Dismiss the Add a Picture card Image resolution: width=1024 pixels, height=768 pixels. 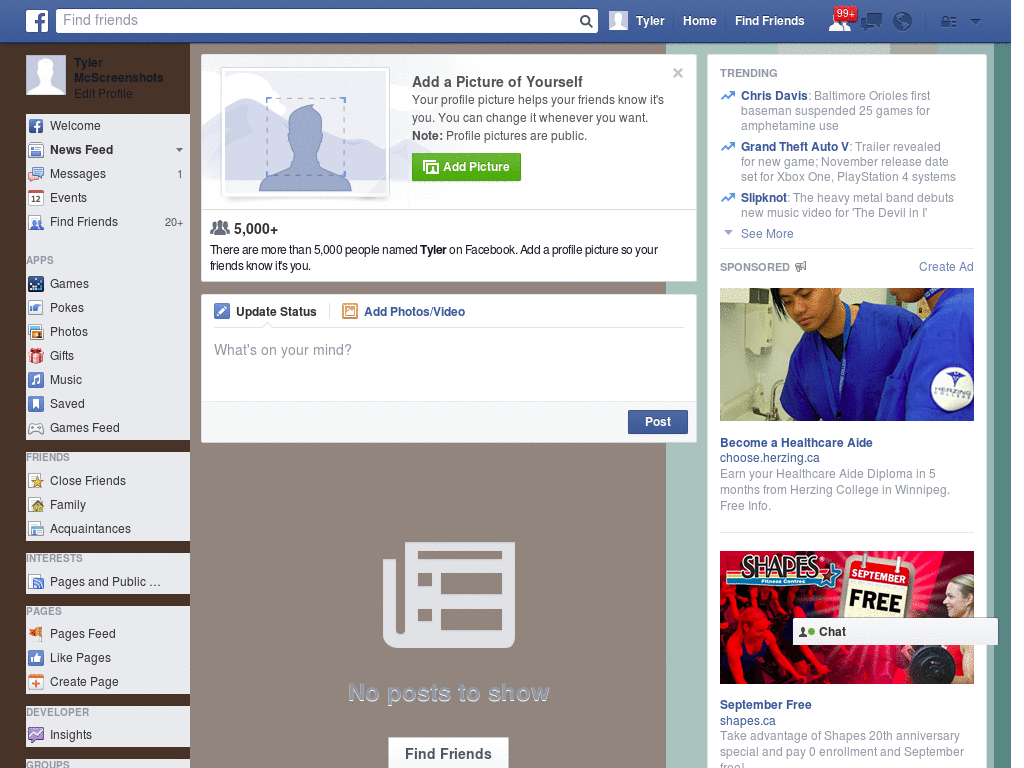click(678, 73)
